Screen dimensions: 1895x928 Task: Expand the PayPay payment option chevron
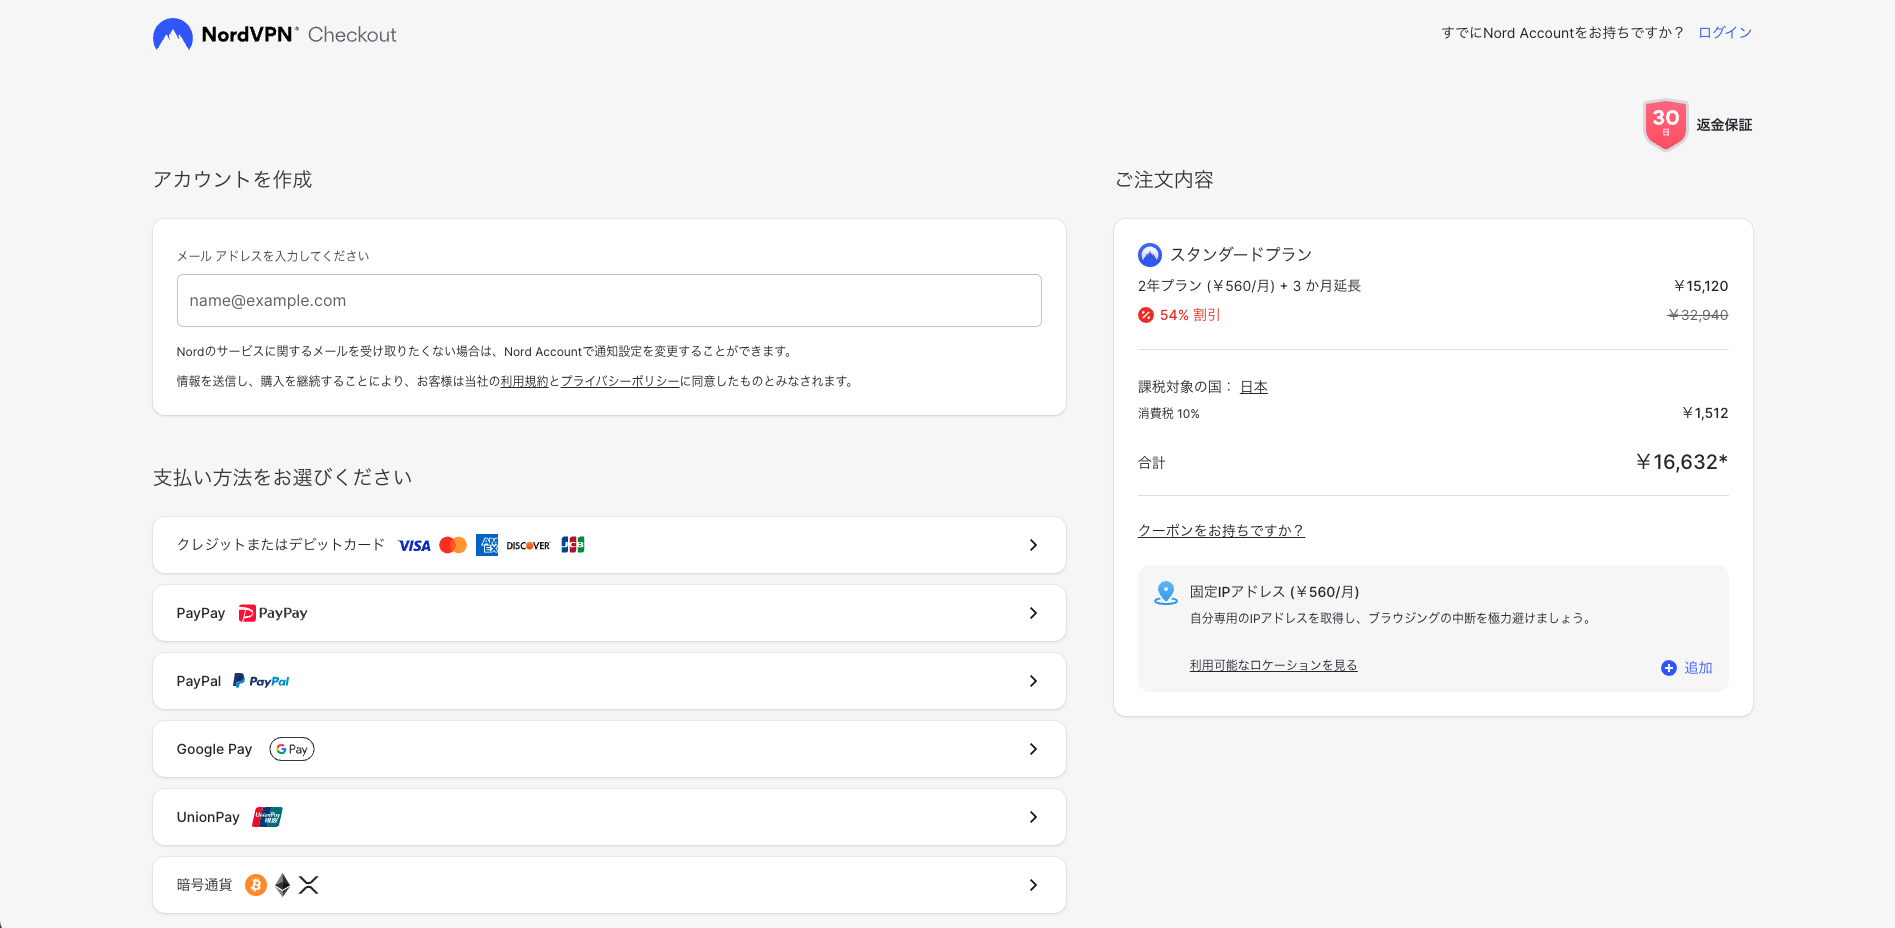[1033, 613]
